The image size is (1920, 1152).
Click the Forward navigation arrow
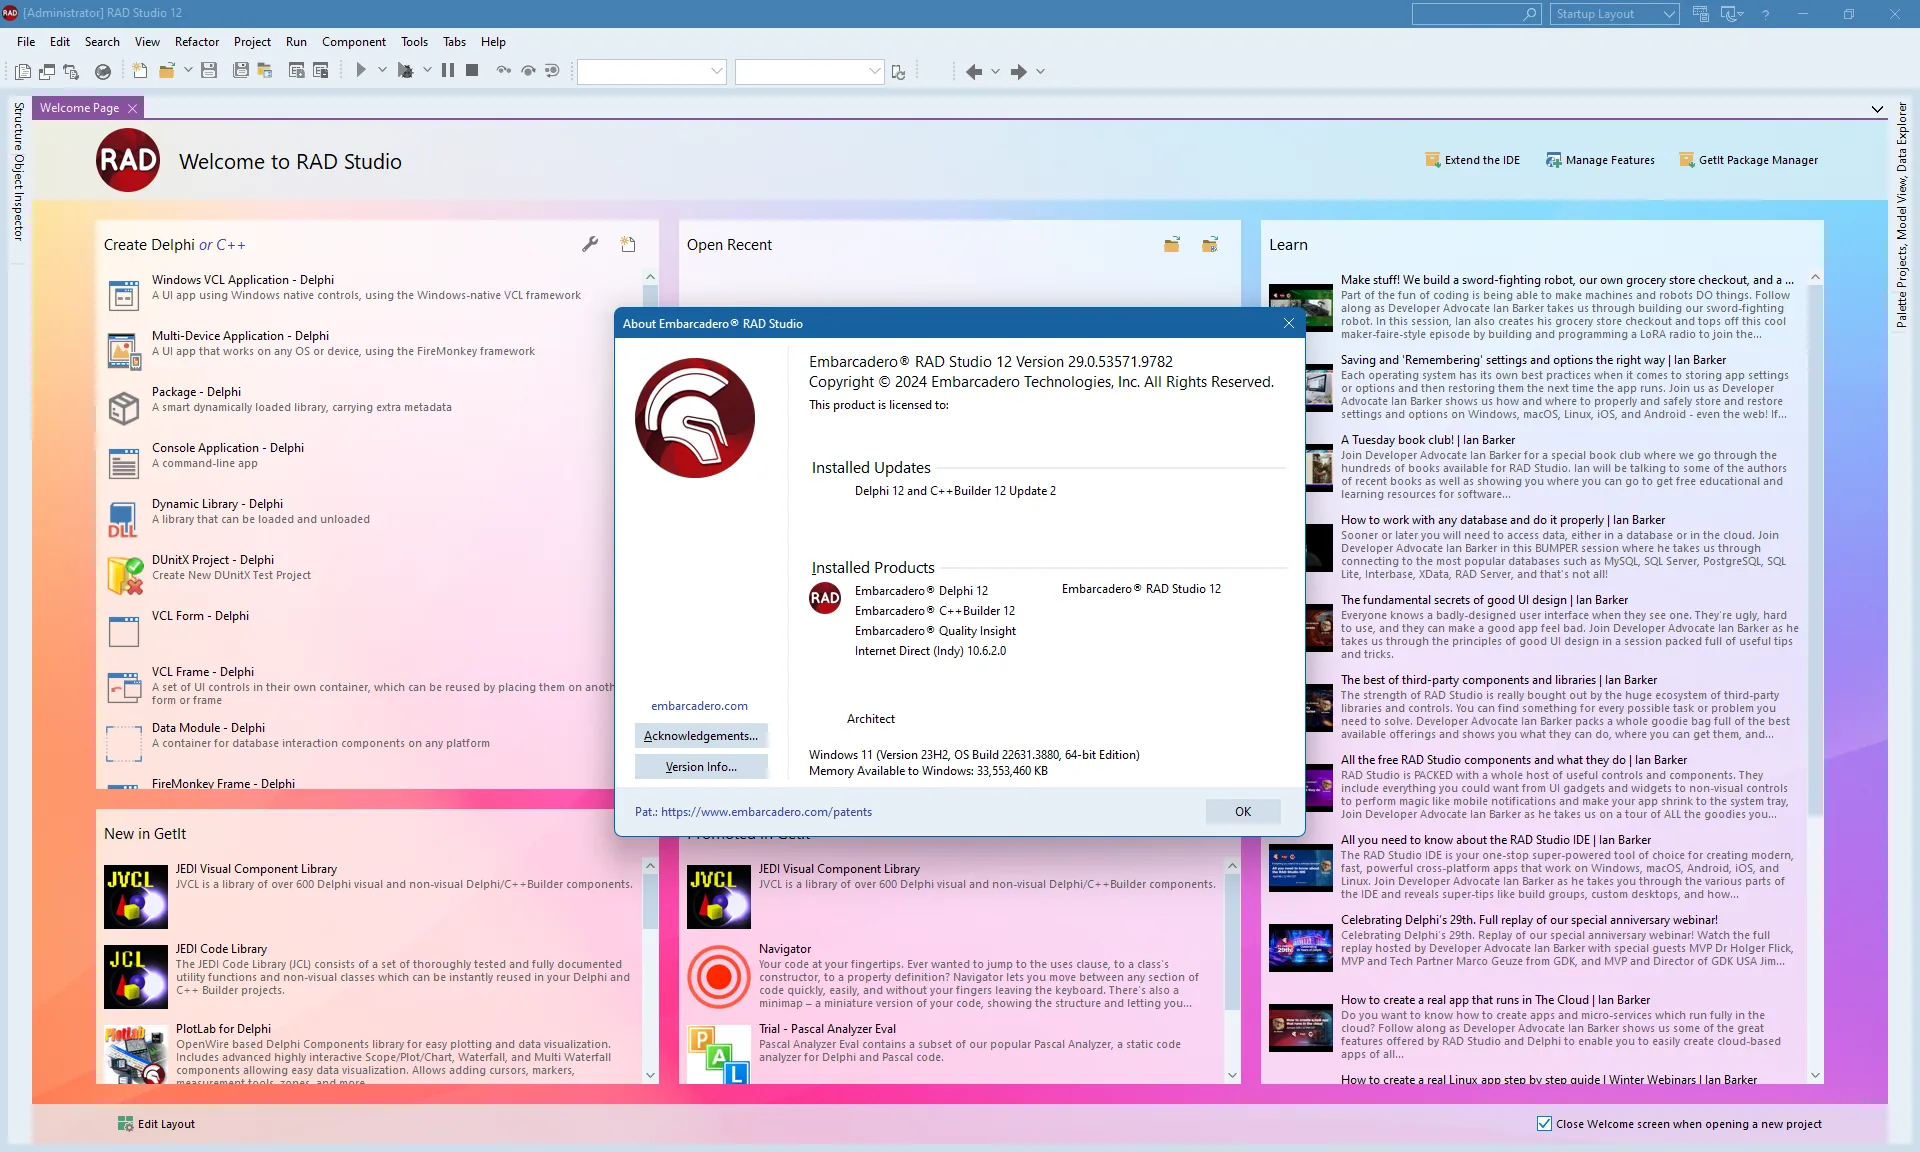click(1019, 72)
